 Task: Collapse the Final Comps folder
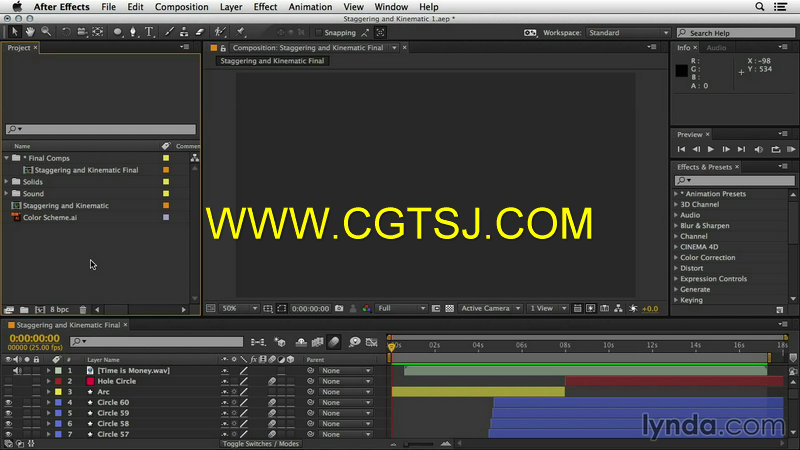click(7, 158)
